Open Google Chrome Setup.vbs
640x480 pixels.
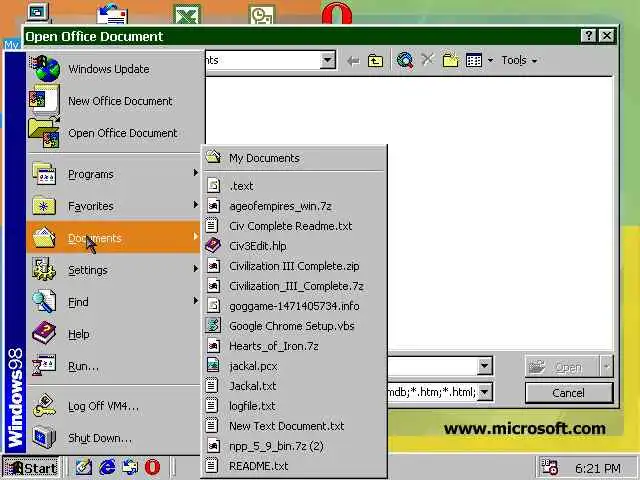click(294, 326)
